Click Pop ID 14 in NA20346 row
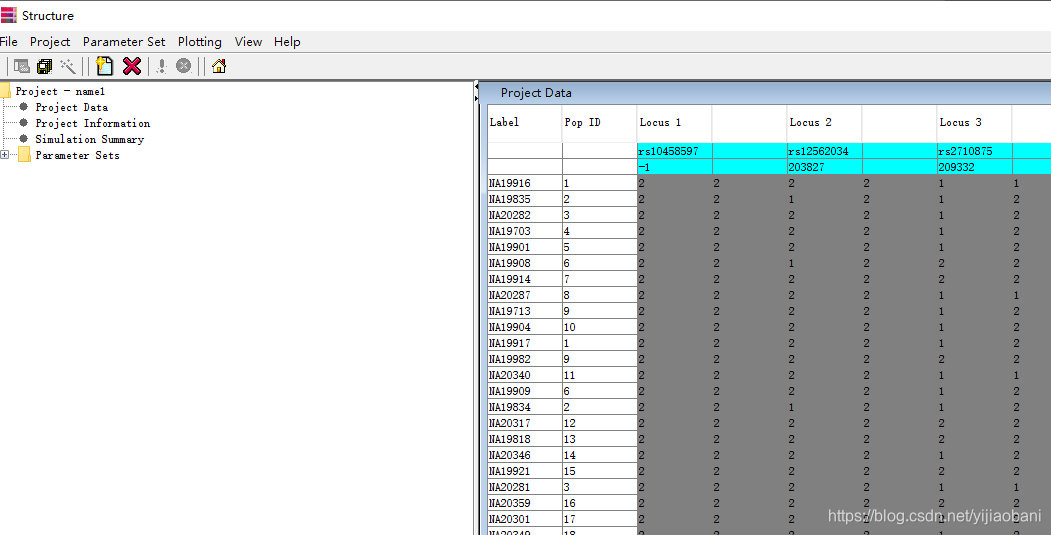Viewport: 1051px width, 535px height. tap(599, 455)
